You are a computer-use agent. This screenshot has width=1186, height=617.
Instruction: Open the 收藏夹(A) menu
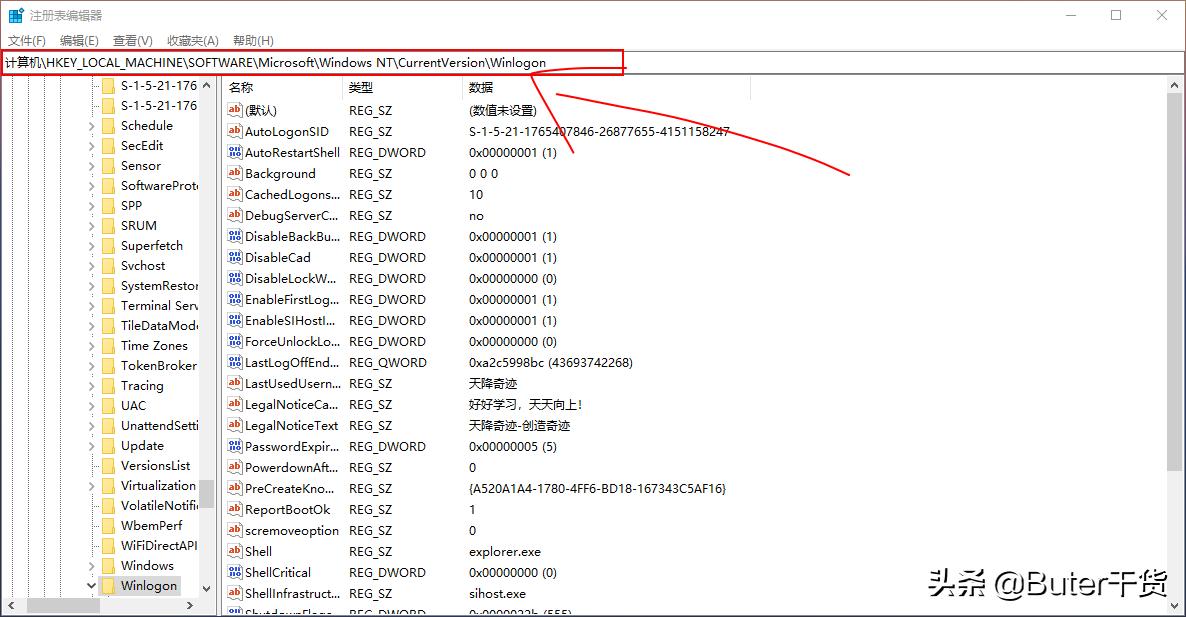(192, 40)
